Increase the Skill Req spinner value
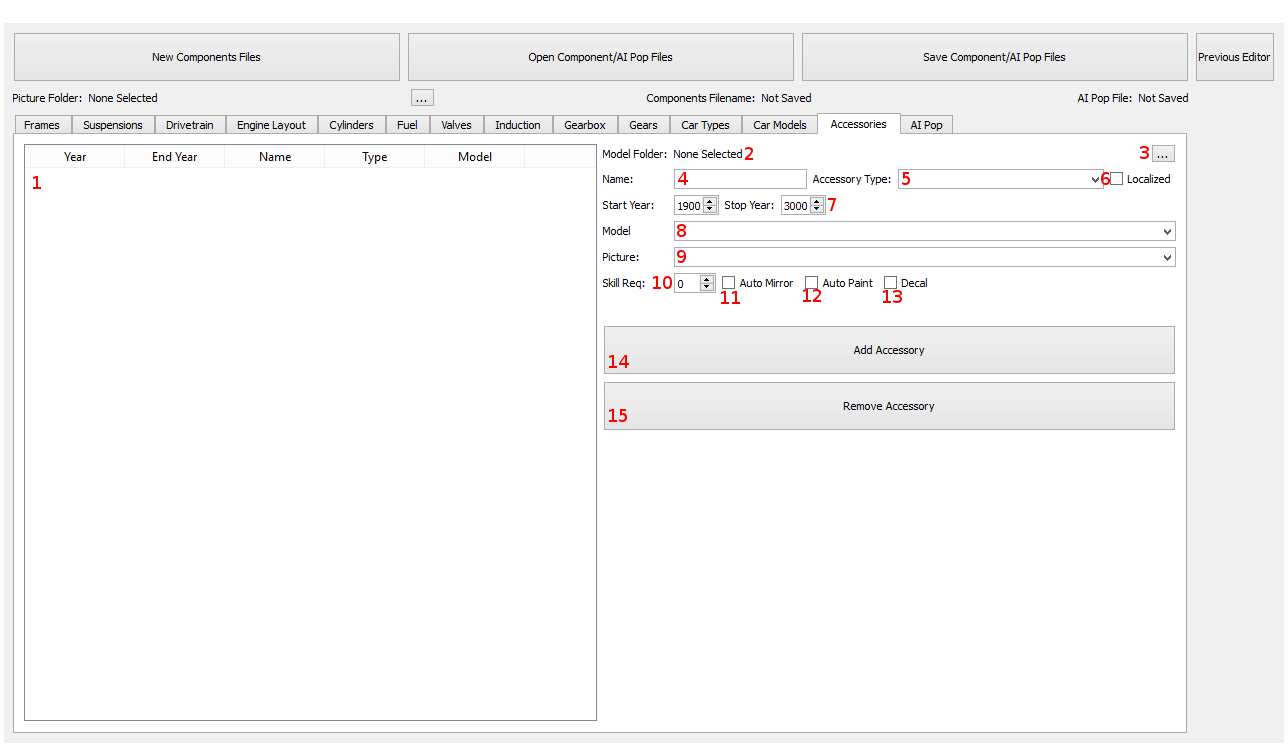Viewport: 1288px width, 747px height. click(x=706, y=279)
